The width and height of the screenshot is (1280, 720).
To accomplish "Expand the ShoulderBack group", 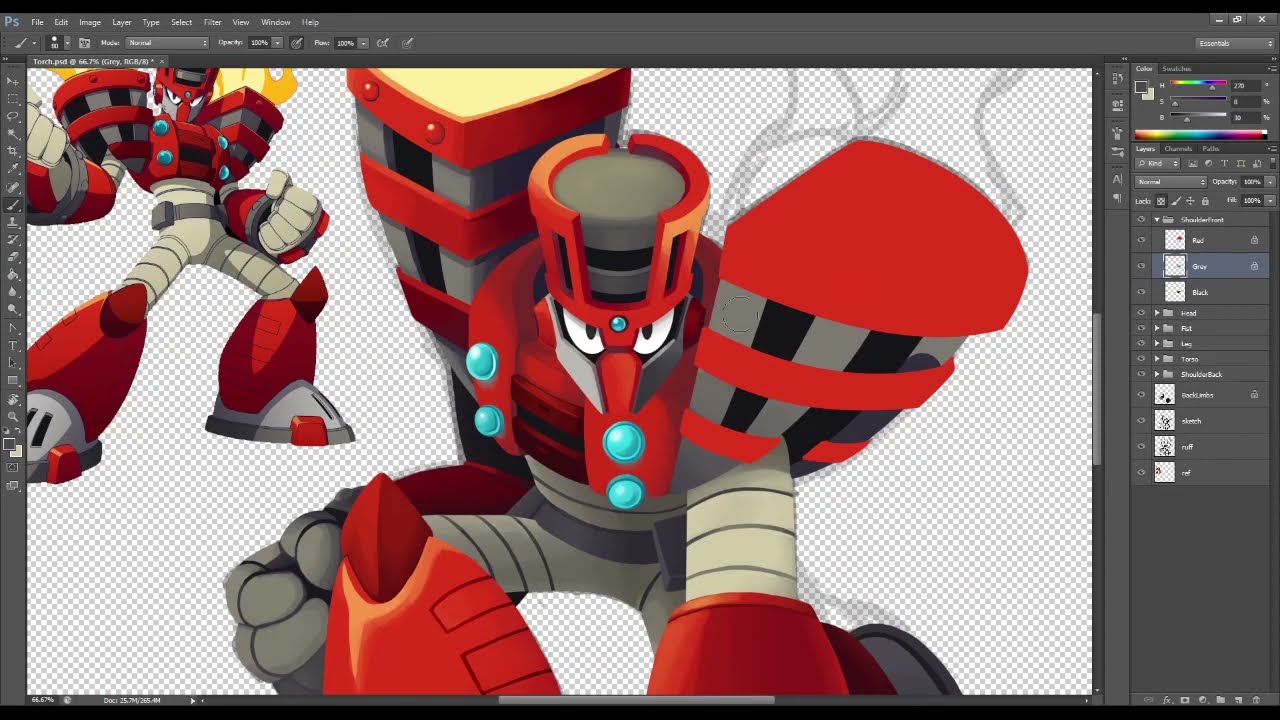I will tap(1157, 374).
